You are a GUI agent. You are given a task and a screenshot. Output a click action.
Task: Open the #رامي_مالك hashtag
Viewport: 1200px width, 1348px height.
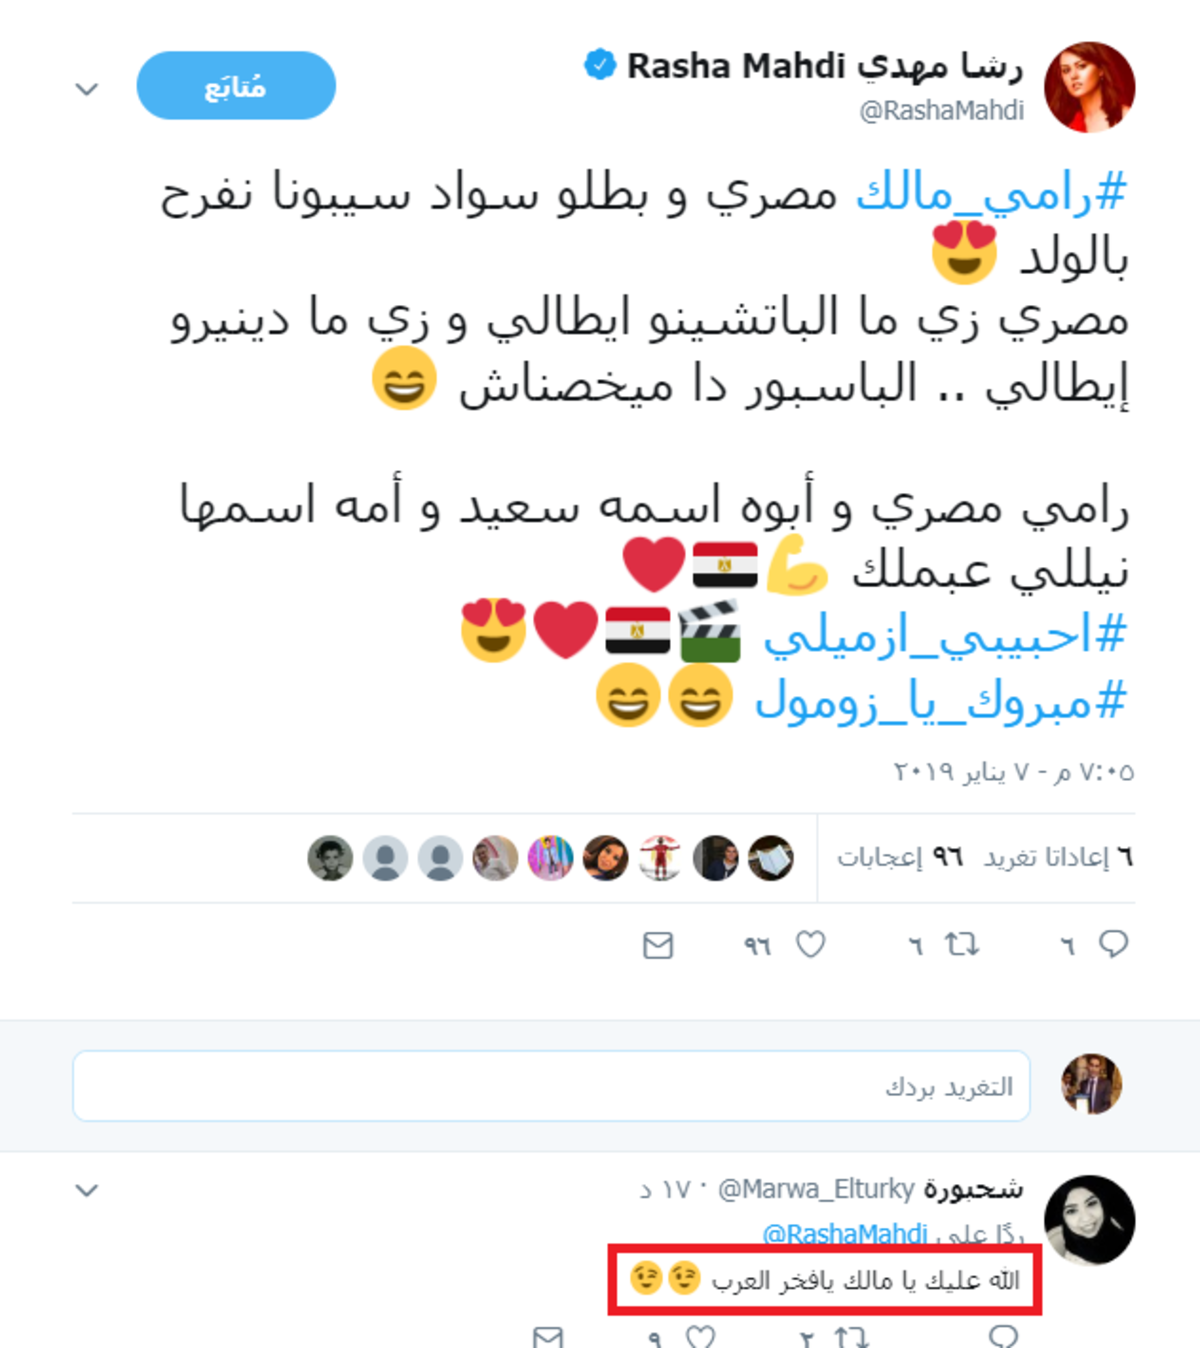(990, 192)
